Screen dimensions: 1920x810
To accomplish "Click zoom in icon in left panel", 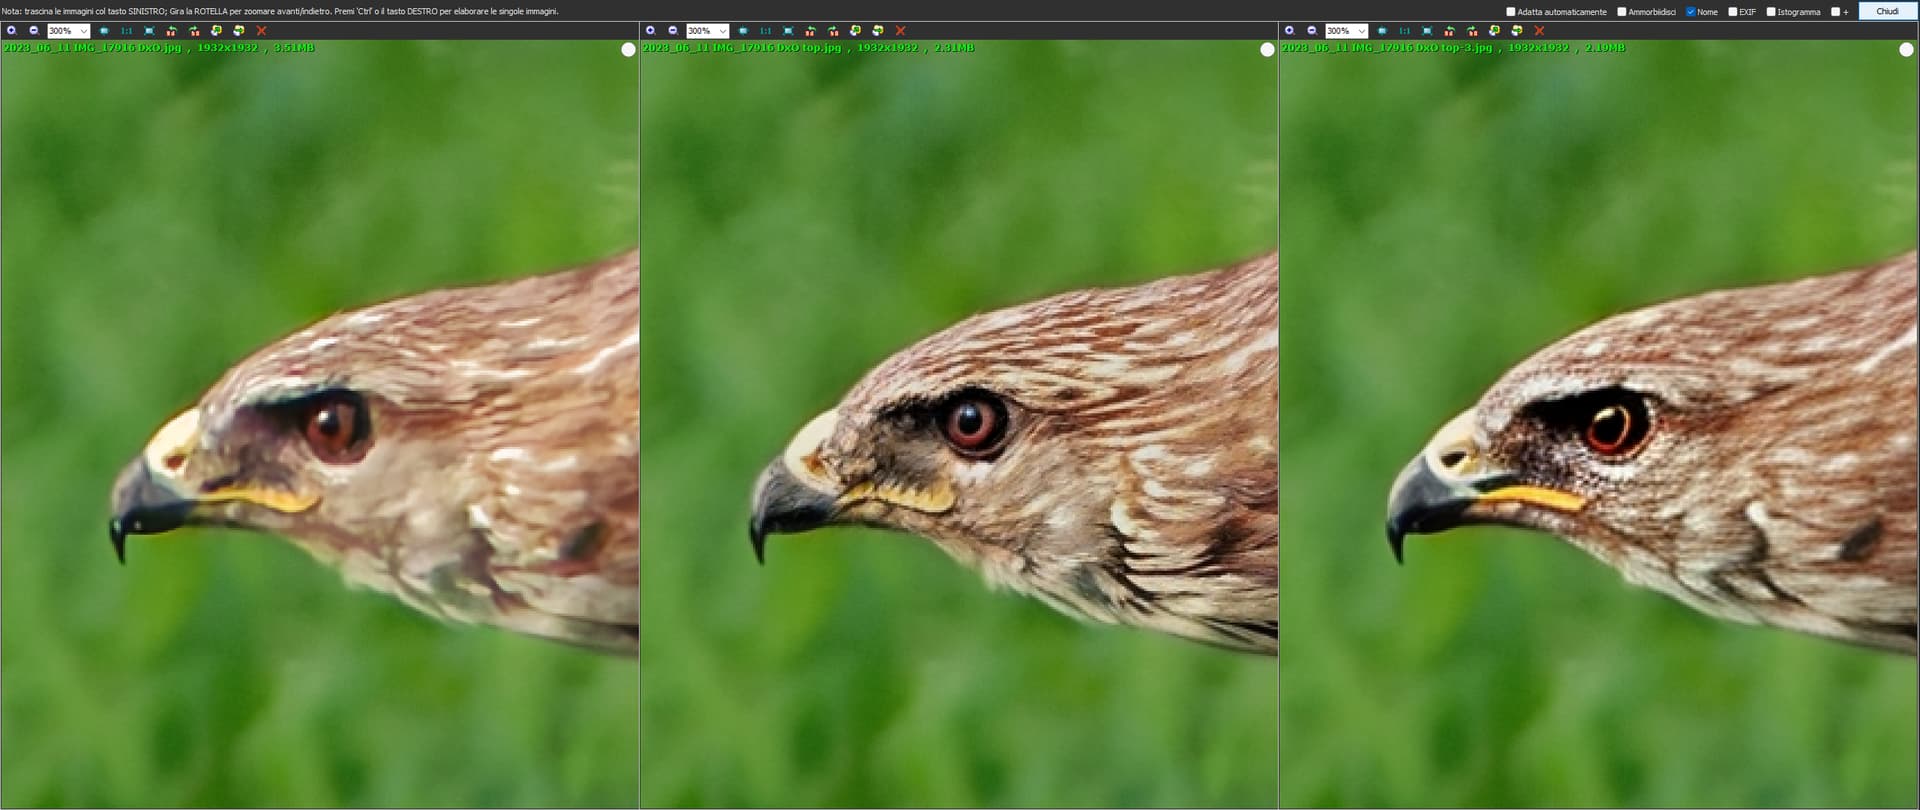I will (x=12, y=31).
